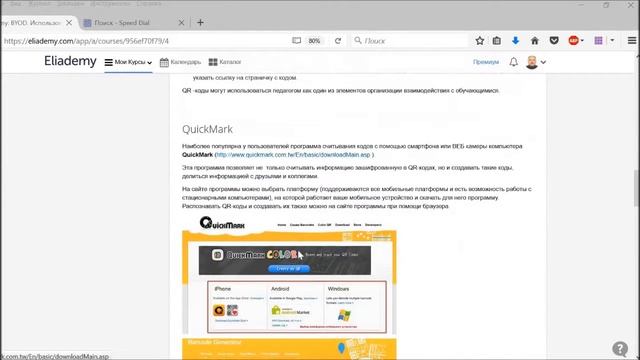Open the bookmarks library icon
Viewport: 640px width, 360px height.
click(x=497, y=40)
